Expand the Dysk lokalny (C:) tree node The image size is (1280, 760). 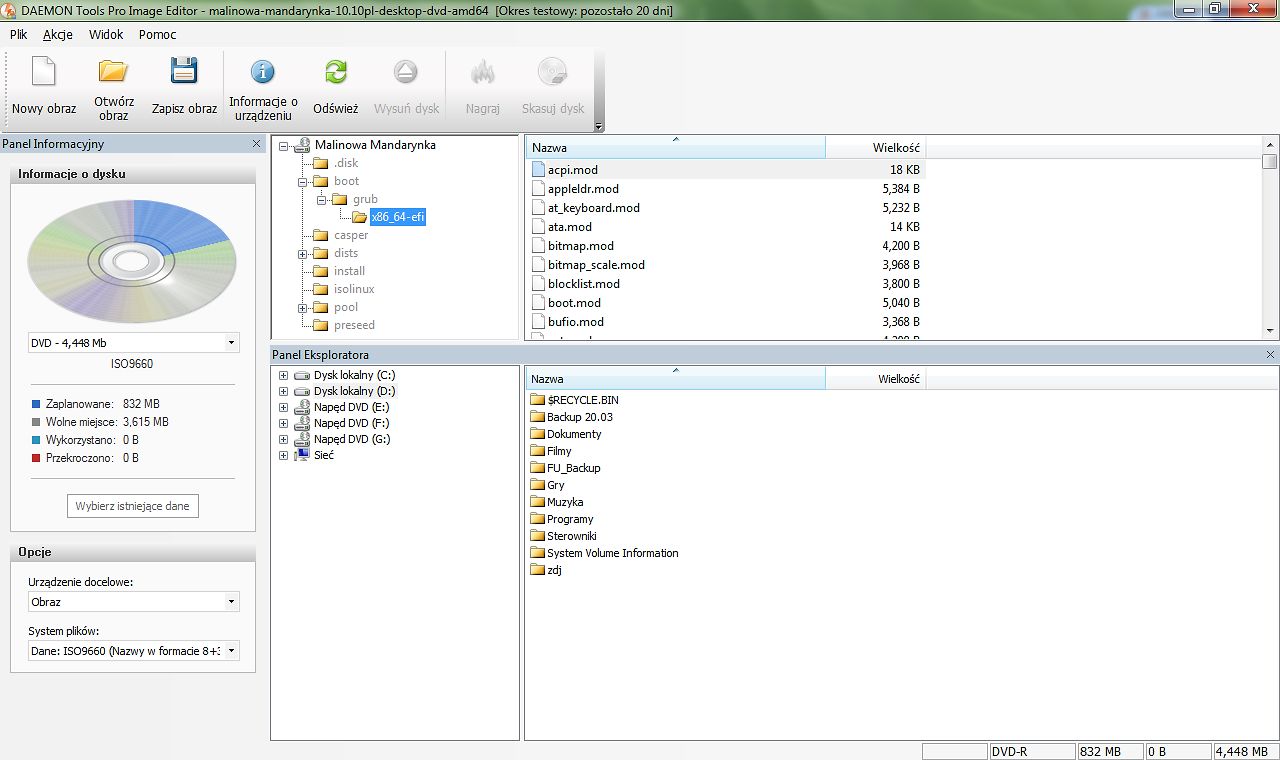click(x=284, y=376)
